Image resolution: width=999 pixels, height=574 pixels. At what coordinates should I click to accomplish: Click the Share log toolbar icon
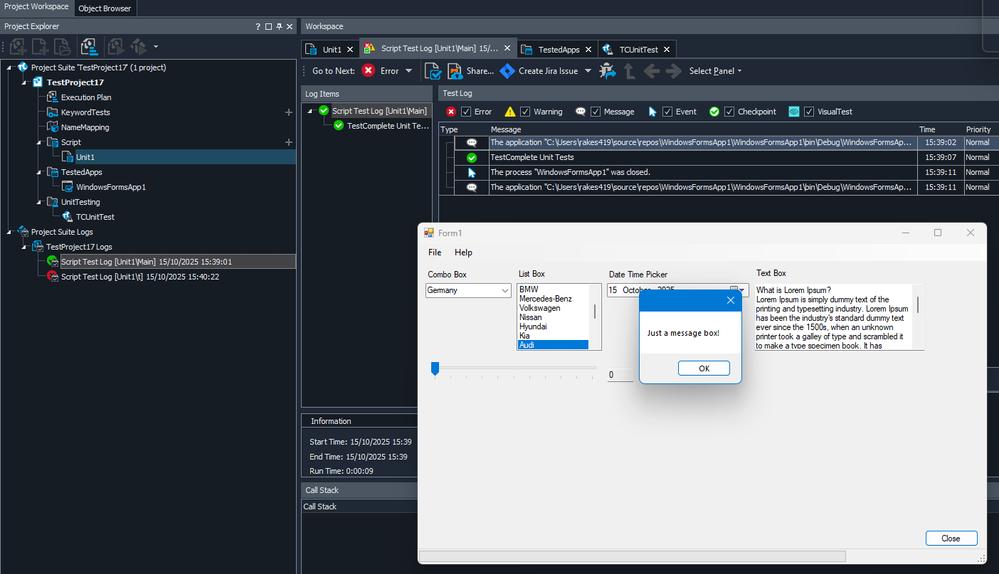click(x=456, y=71)
